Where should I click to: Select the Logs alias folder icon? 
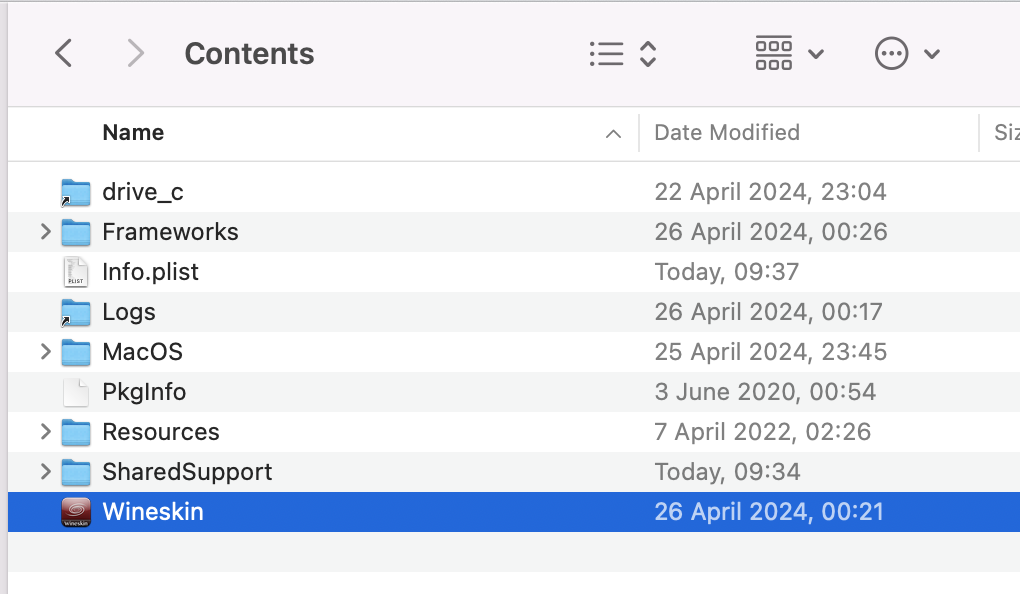[x=75, y=312]
